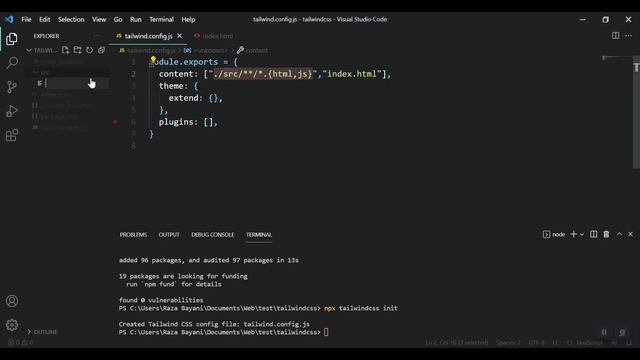Open the terminal launch profile dropdown

click(582, 234)
